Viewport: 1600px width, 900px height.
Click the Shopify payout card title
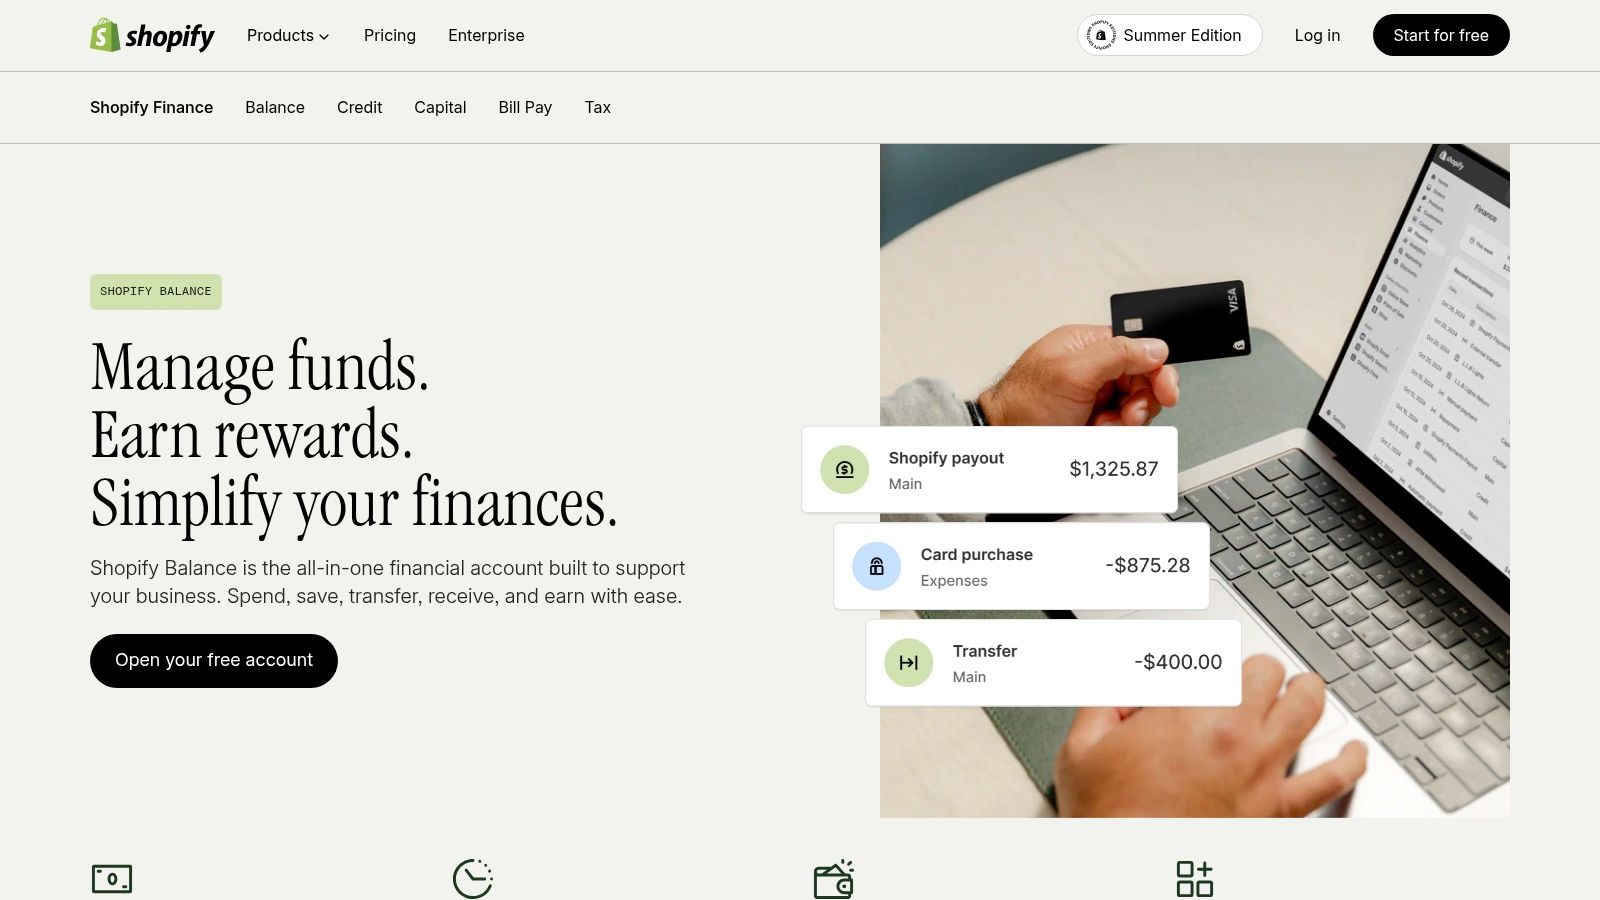click(x=946, y=458)
